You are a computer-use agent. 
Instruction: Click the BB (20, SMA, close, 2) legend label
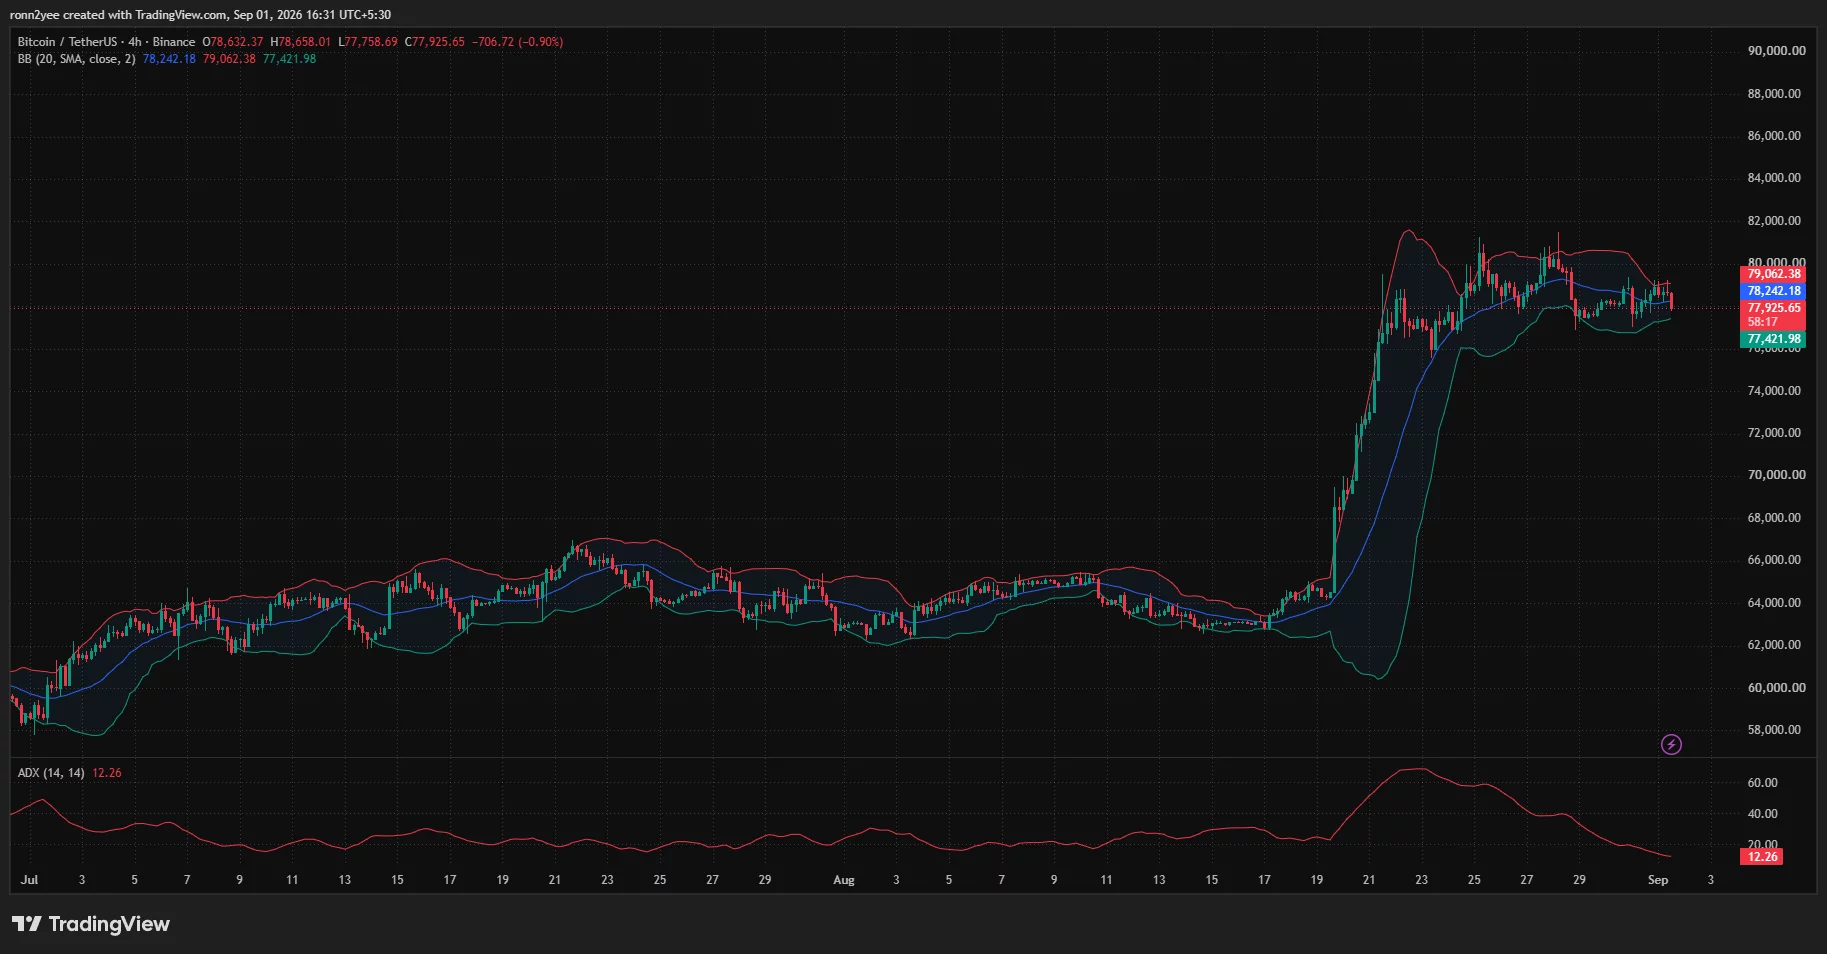[76, 59]
